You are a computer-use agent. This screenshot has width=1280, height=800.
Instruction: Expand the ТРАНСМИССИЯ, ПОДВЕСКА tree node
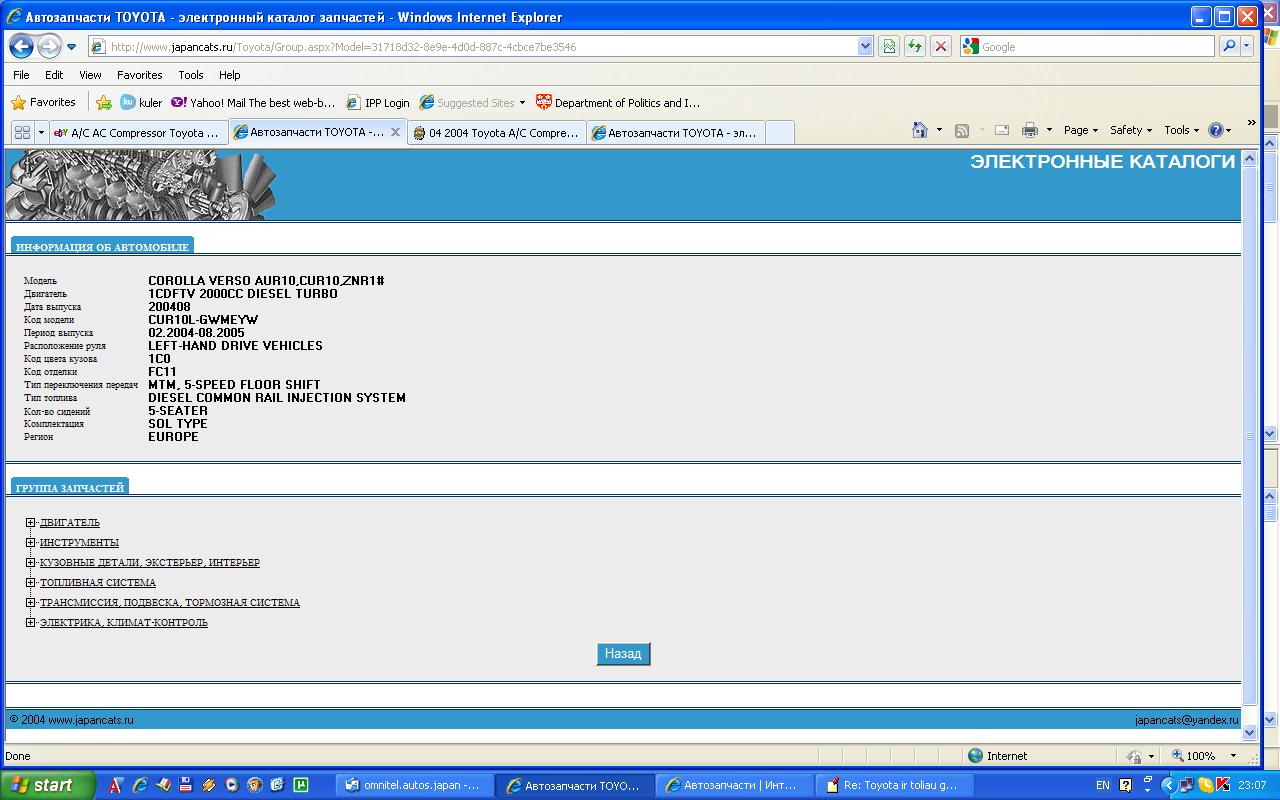31,602
